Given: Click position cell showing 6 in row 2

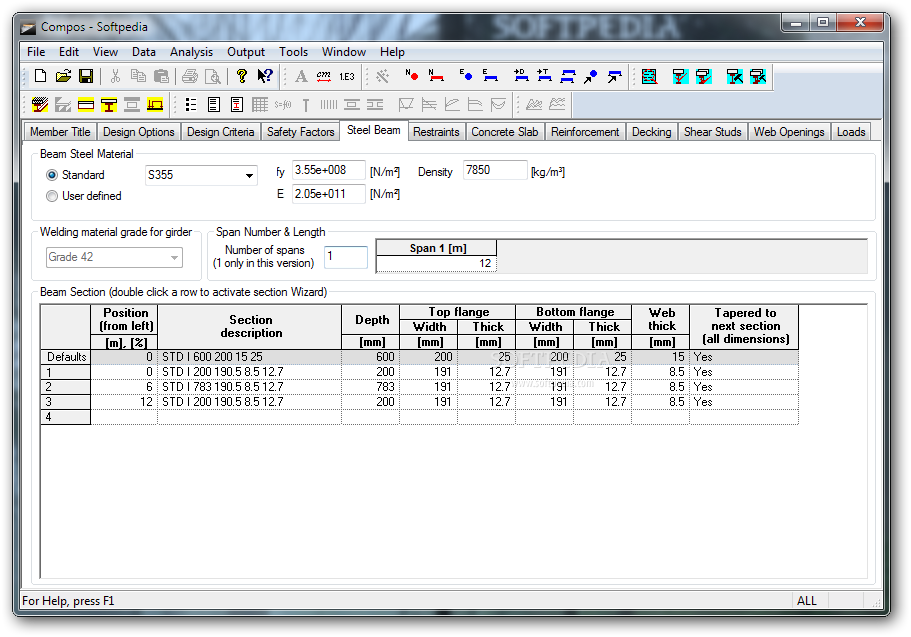Looking at the screenshot, I should coord(124,387).
